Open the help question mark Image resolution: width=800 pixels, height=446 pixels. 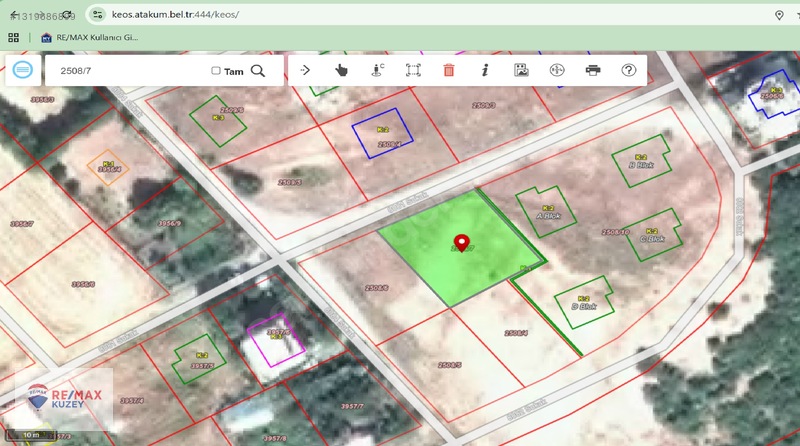tap(629, 70)
